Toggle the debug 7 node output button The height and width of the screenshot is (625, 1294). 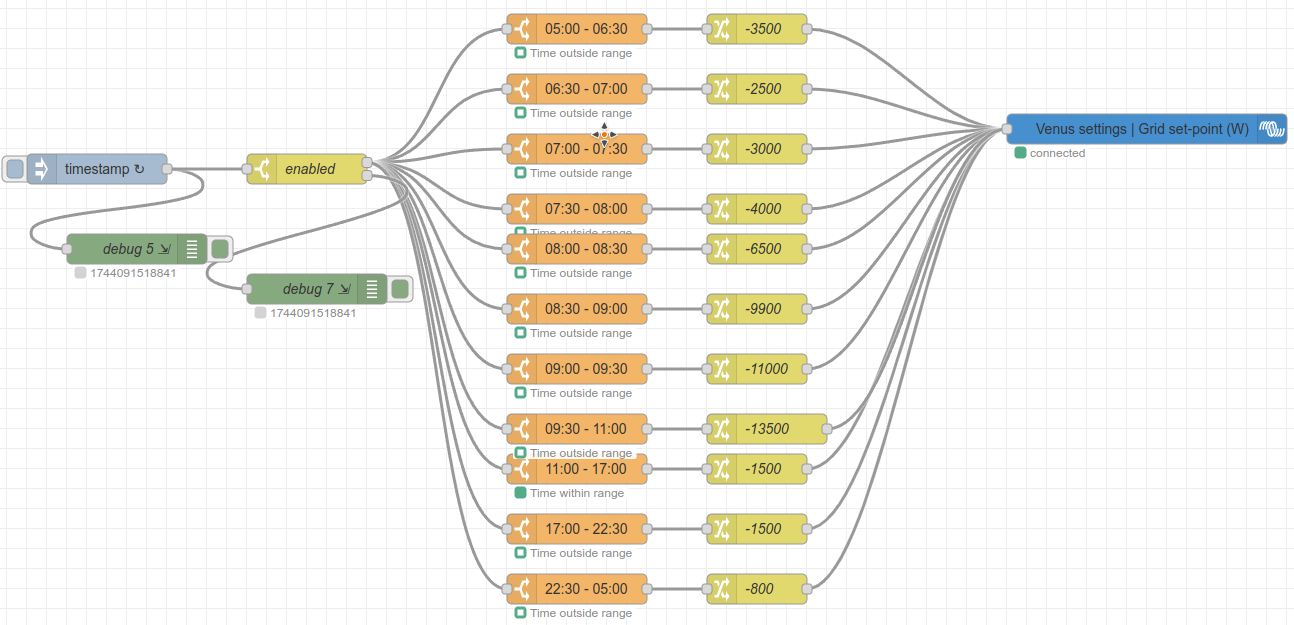[x=400, y=289]
